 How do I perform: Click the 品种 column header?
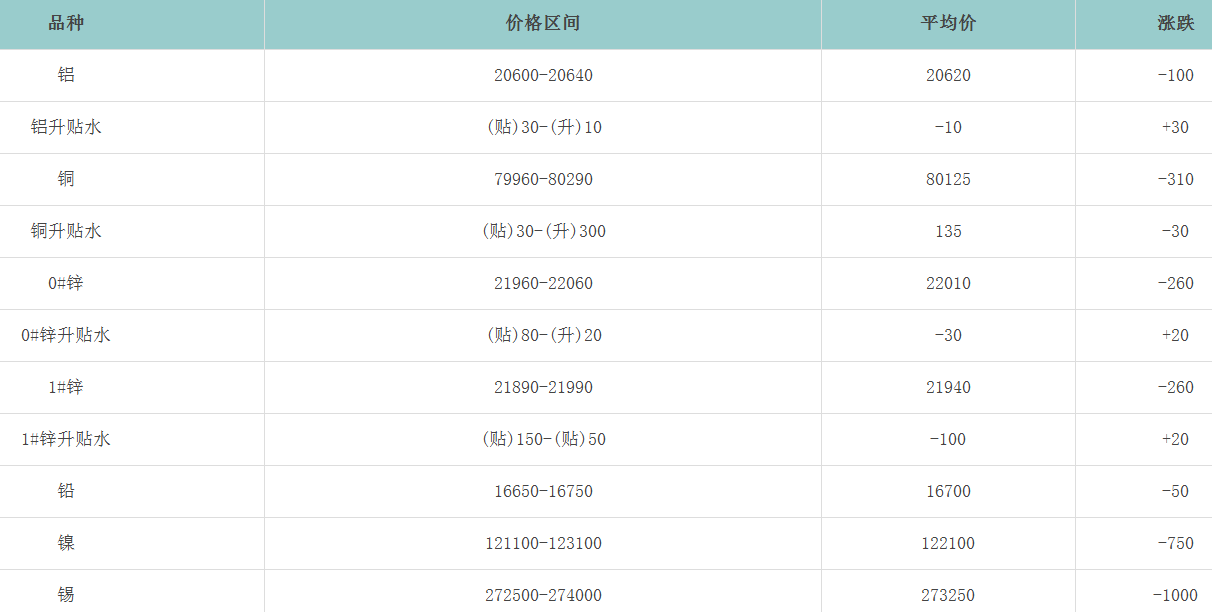(x=66, y=23)
